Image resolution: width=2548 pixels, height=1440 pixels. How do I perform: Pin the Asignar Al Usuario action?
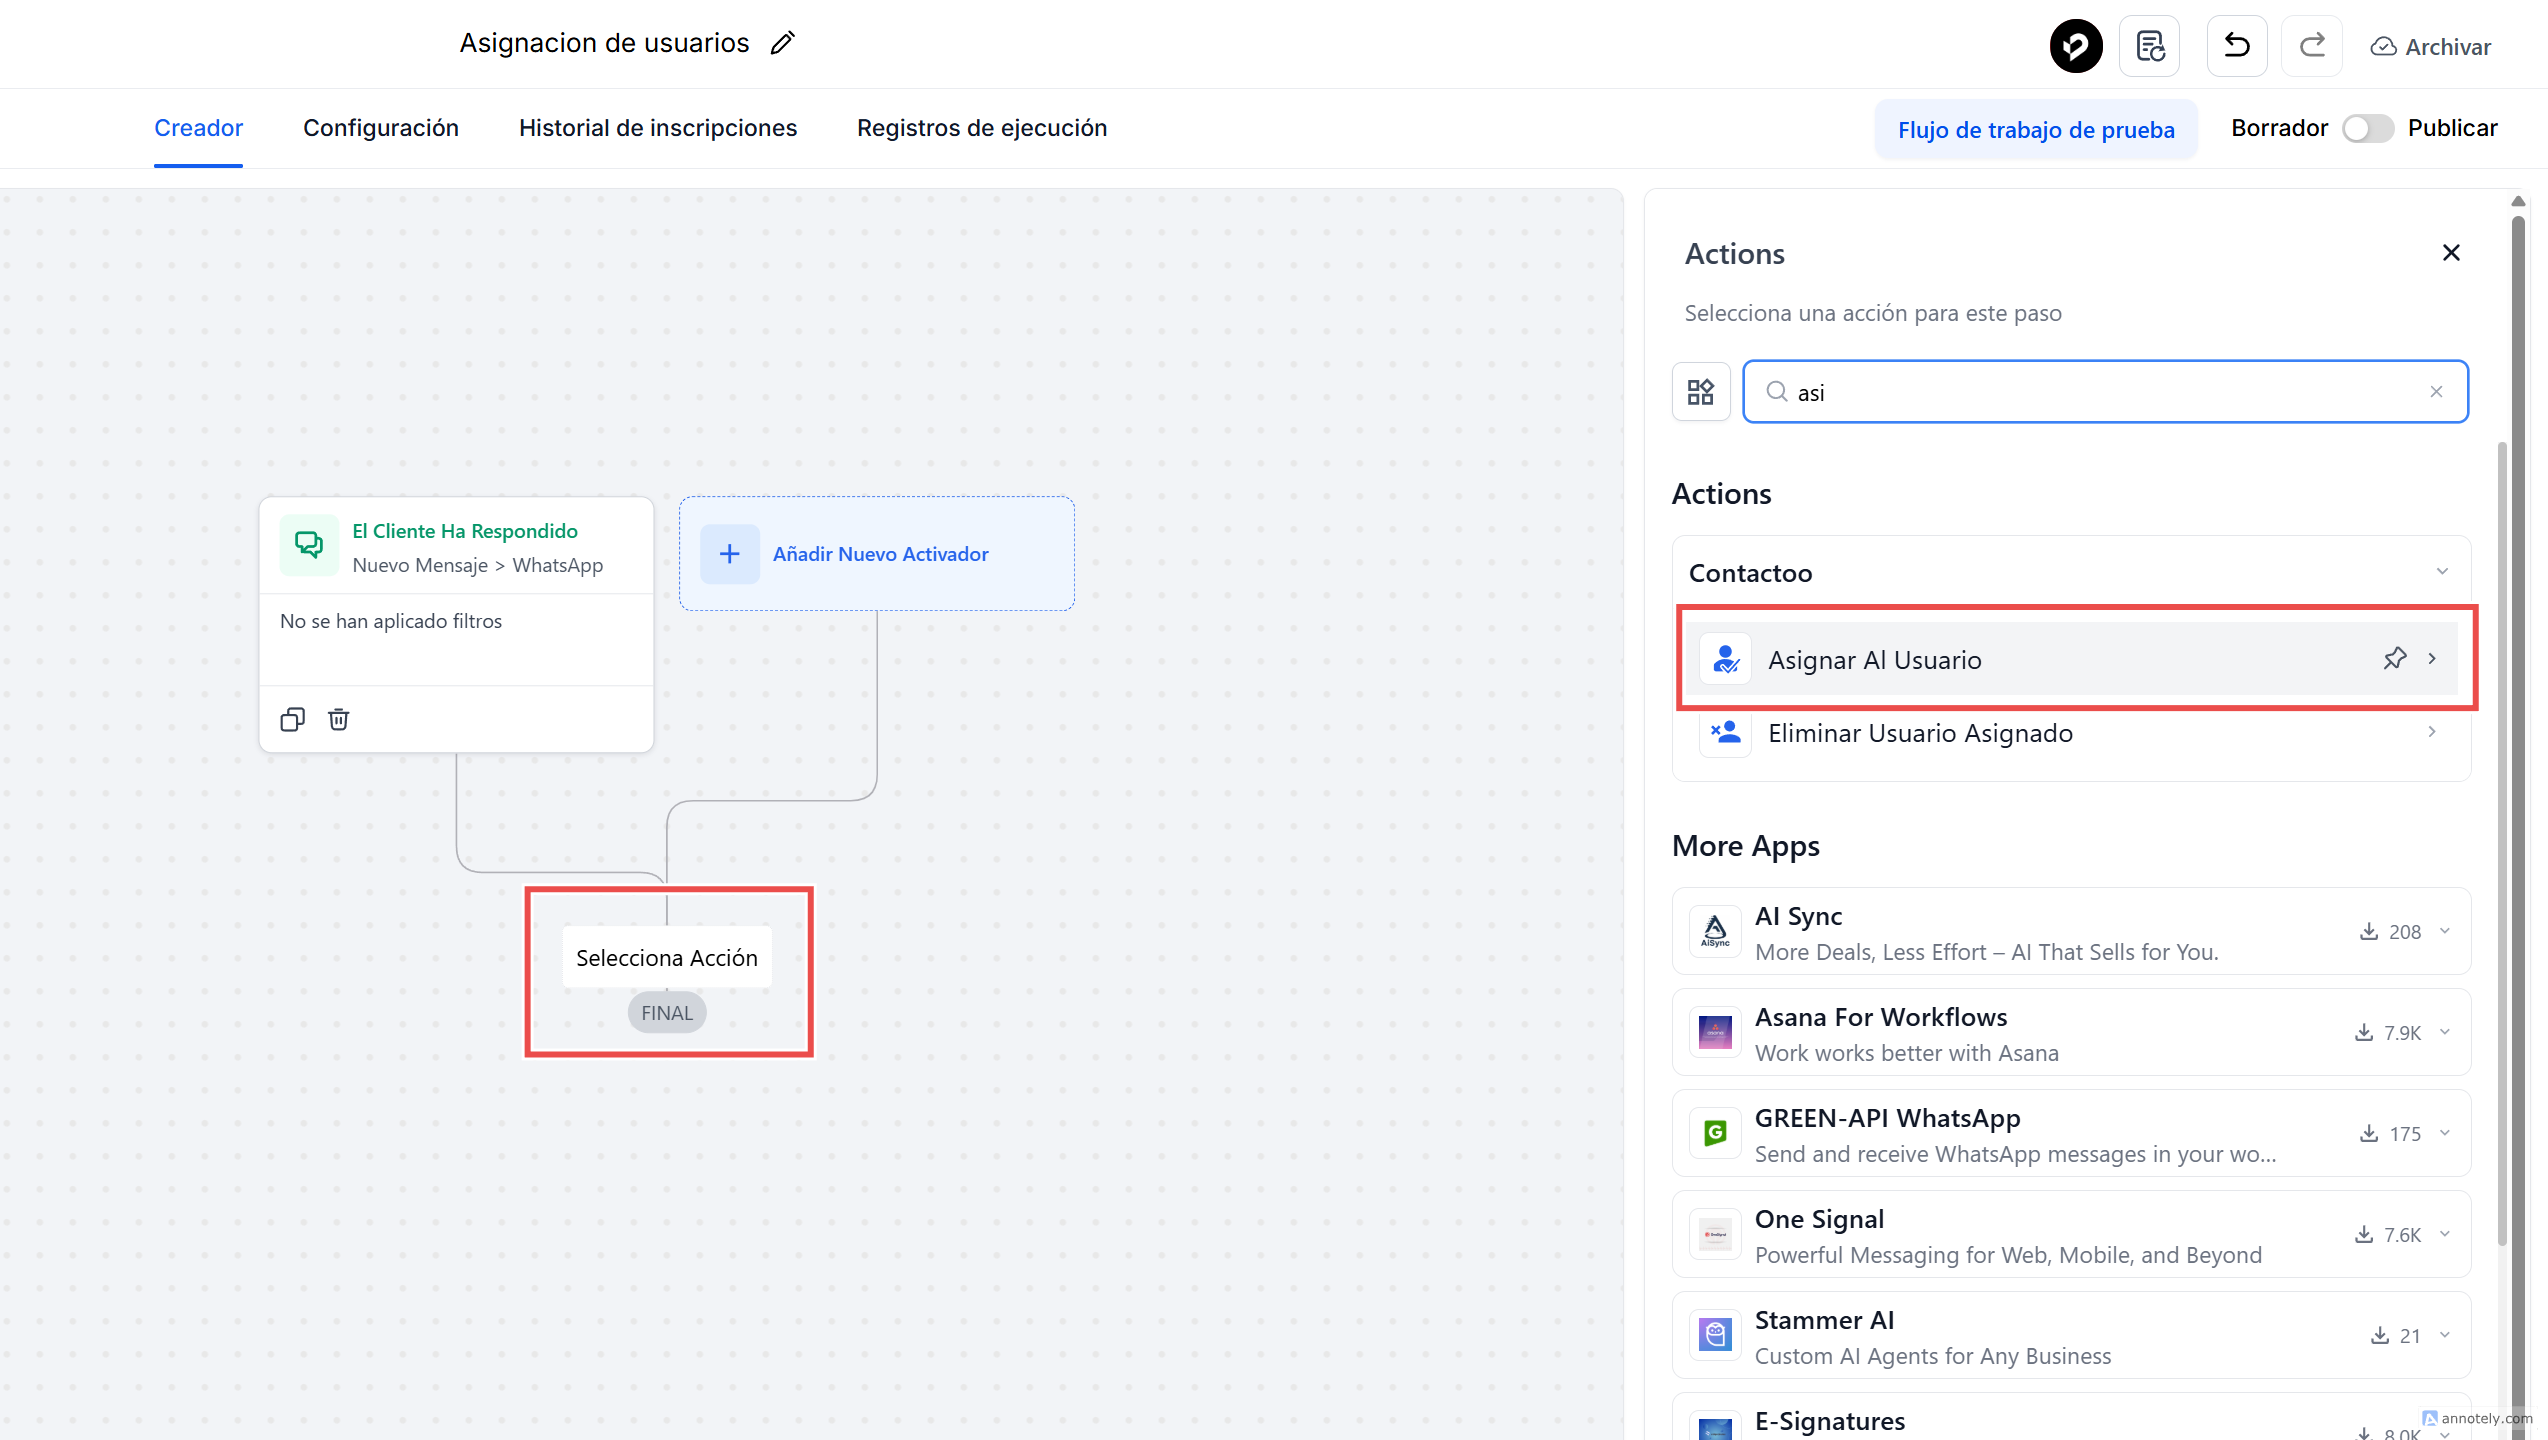pos(2394,659)
